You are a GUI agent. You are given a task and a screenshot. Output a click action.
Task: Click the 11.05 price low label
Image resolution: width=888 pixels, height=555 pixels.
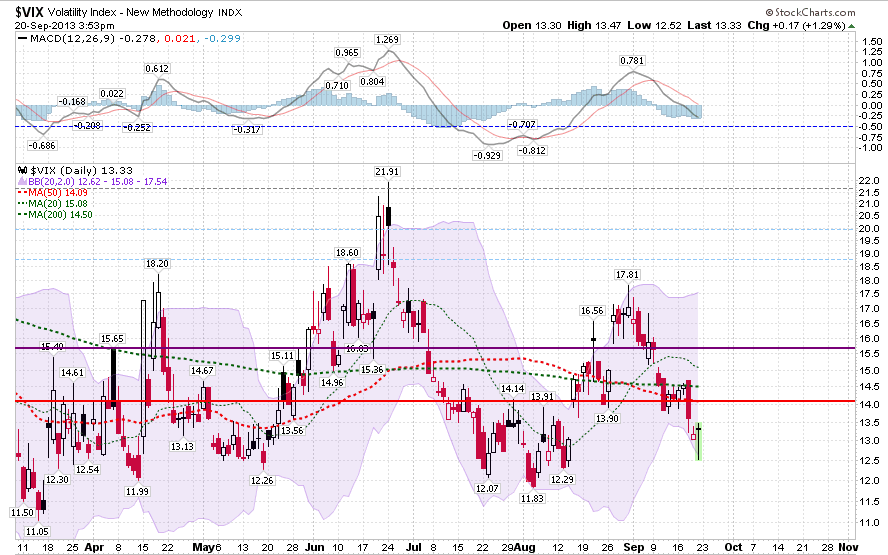tap(37, 532)
